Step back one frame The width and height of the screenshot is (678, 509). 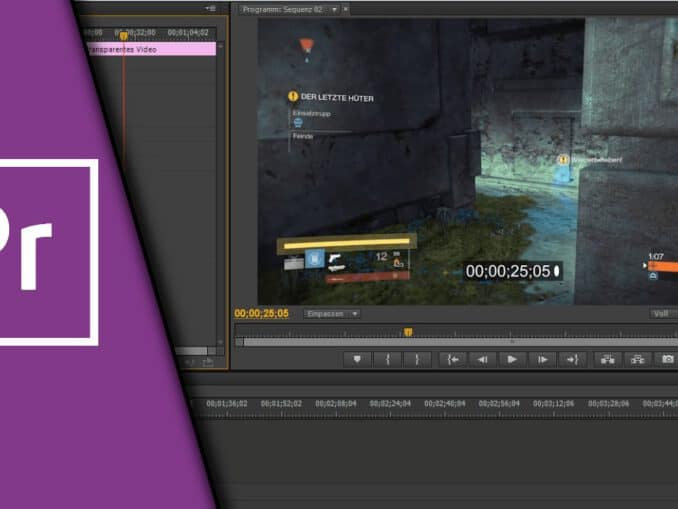[x=482, y=359]
